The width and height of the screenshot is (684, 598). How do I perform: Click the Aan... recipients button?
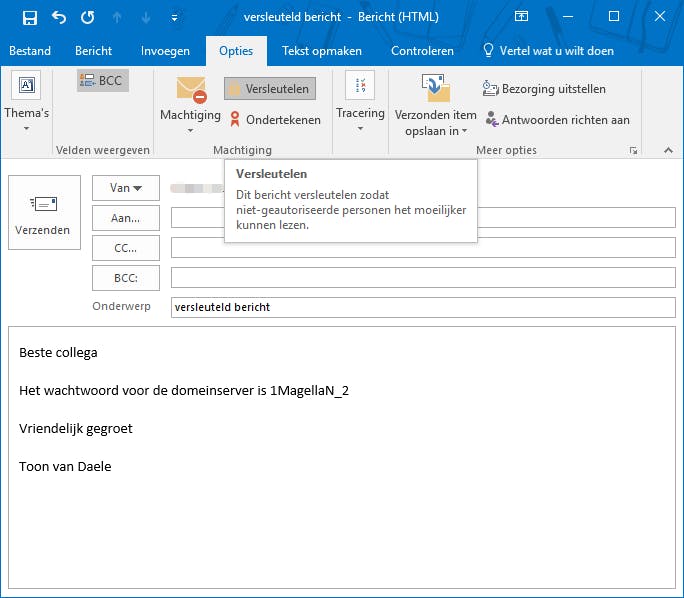pos(126,218)
